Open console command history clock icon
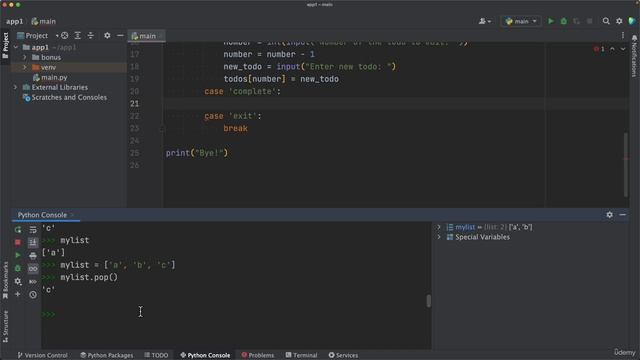Screen dimensions: 640x360 point(33,294)
